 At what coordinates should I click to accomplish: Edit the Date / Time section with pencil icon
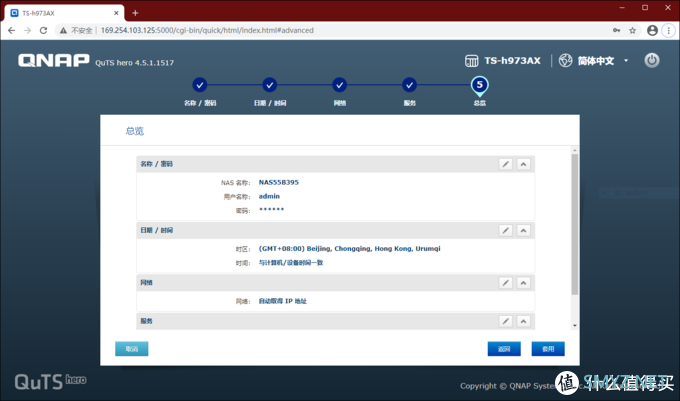(x=505, y=231)
